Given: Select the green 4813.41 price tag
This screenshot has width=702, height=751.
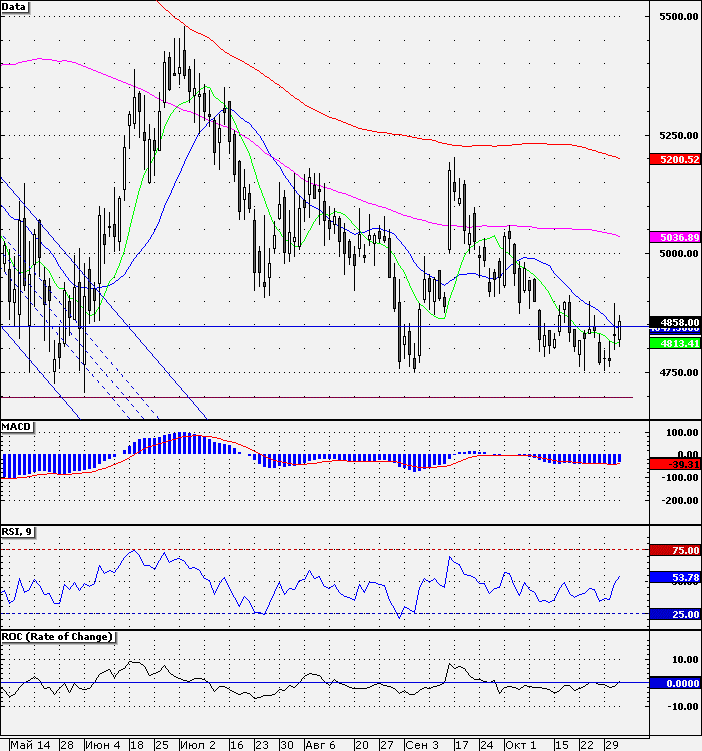Looking at the screenshot, I should coord(673,343).
